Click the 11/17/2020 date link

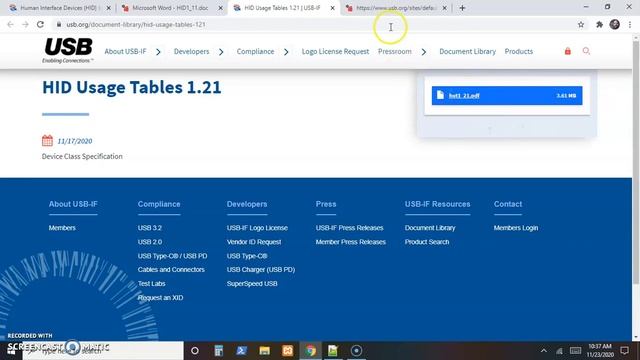pyautogui.click(x=75, y=141)
